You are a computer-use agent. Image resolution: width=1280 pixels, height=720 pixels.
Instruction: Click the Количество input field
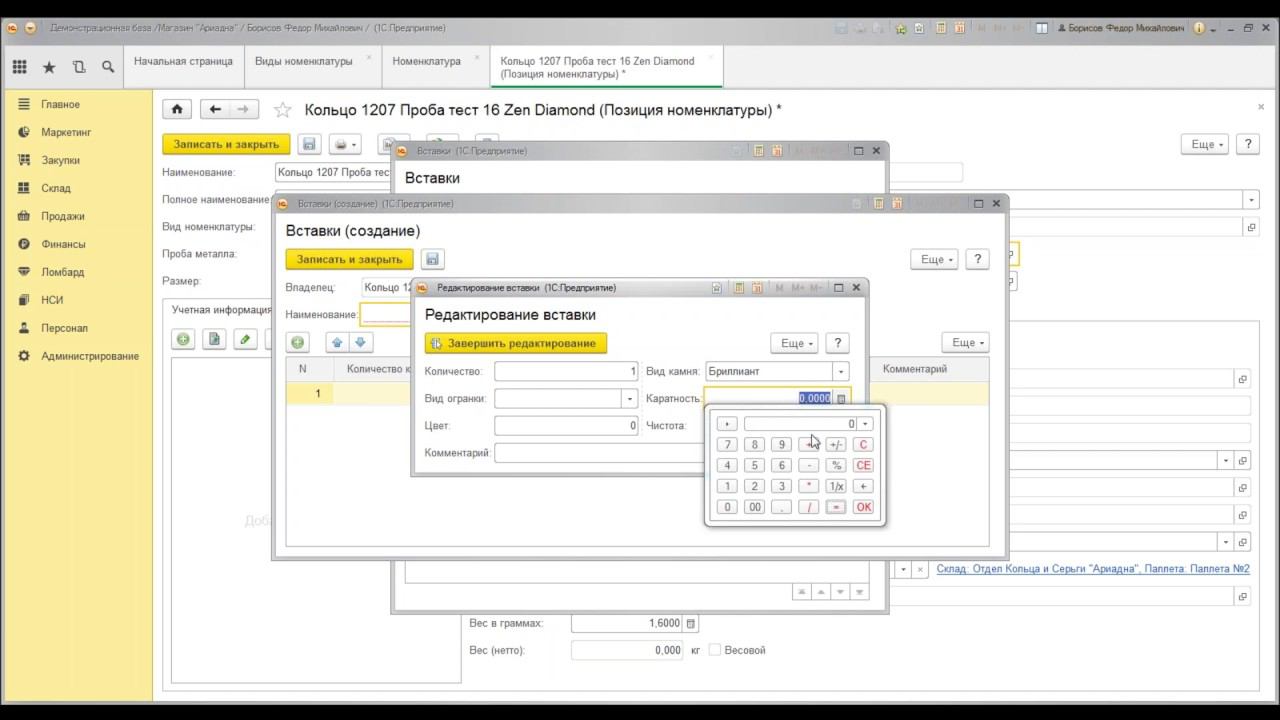[x=566, y=371]
